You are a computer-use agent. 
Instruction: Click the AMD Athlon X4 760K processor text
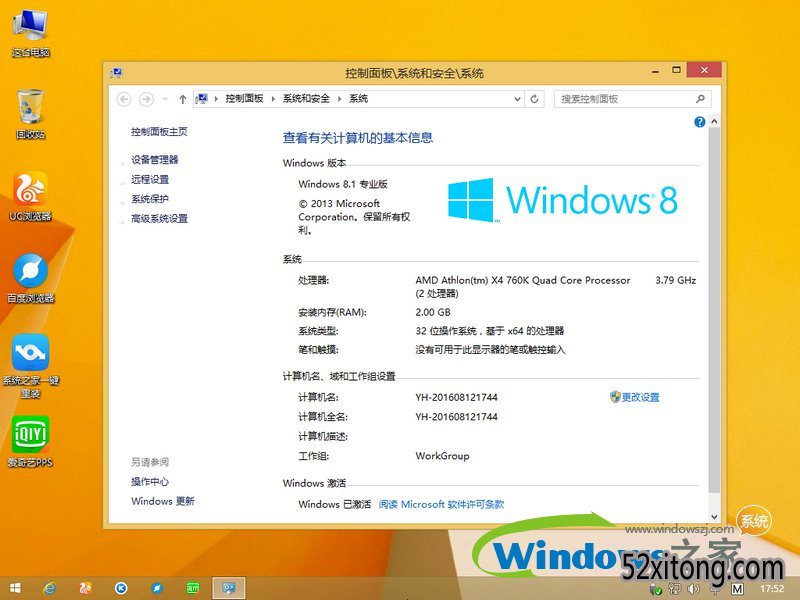click(523, 280)
